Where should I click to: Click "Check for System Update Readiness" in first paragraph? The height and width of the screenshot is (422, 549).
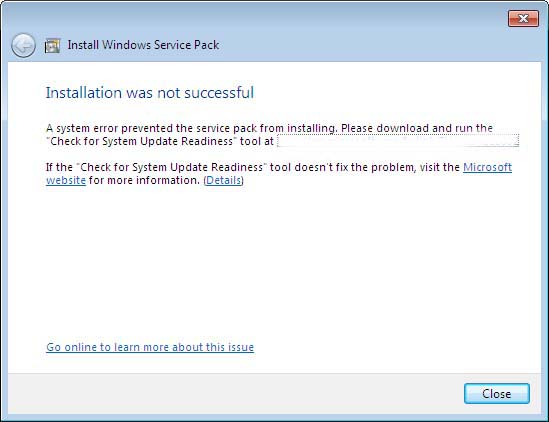(x=141, y=141)
